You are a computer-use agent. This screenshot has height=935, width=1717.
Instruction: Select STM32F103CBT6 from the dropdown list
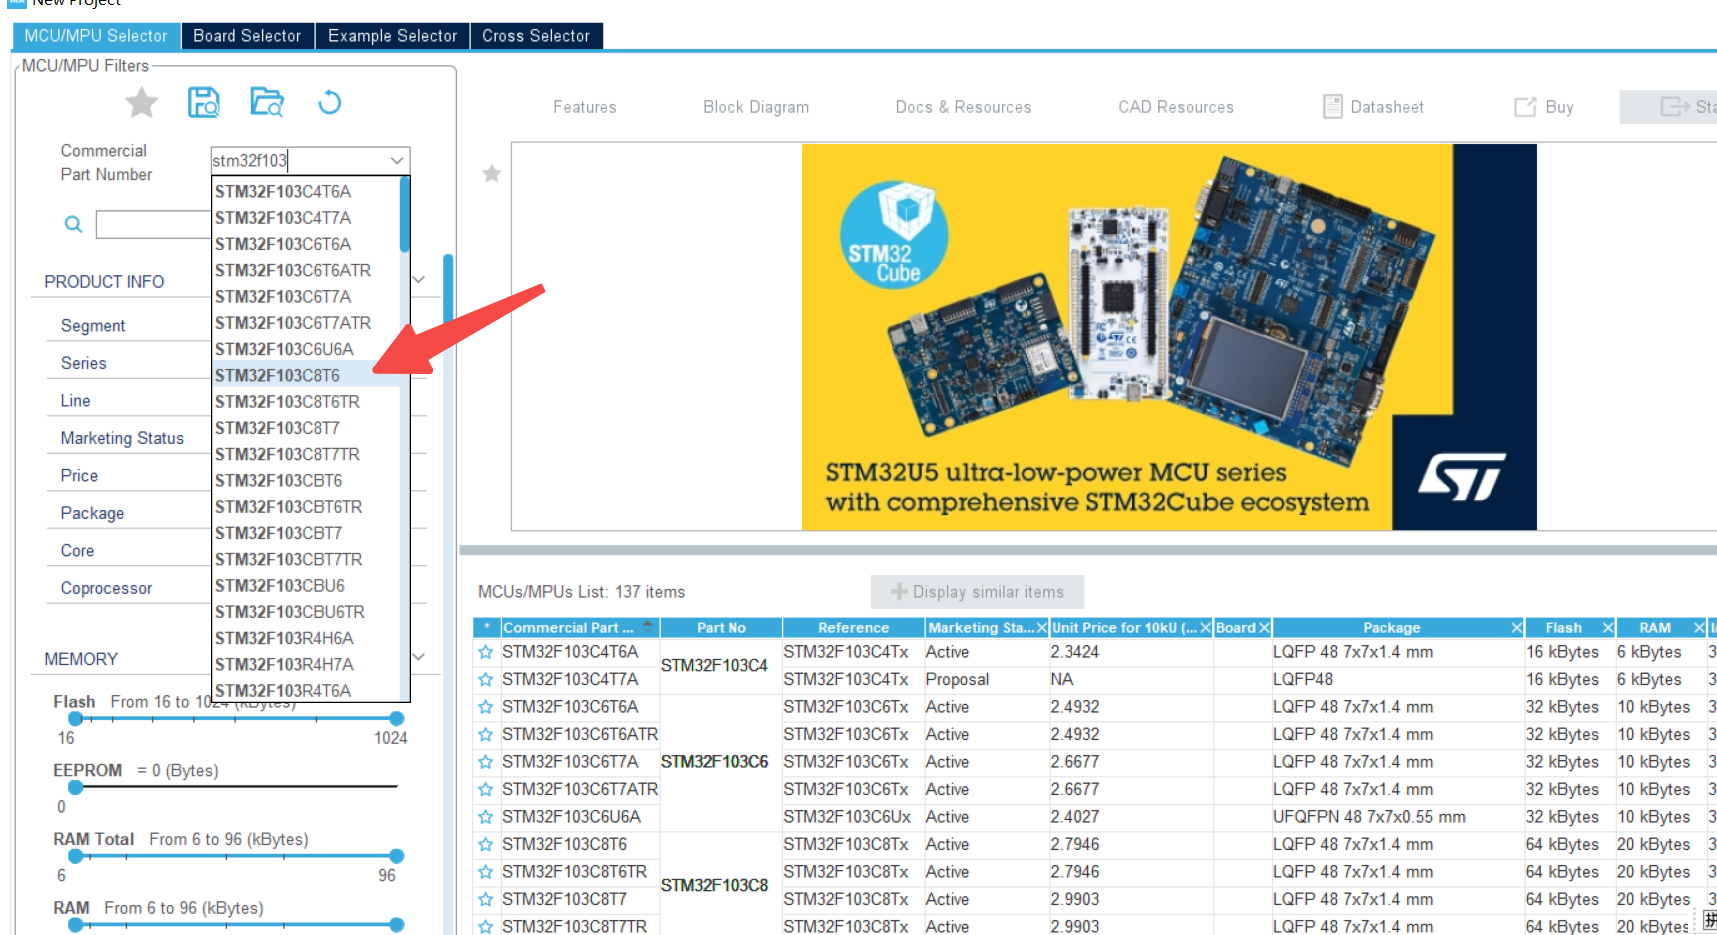click(x=306, y=481)
